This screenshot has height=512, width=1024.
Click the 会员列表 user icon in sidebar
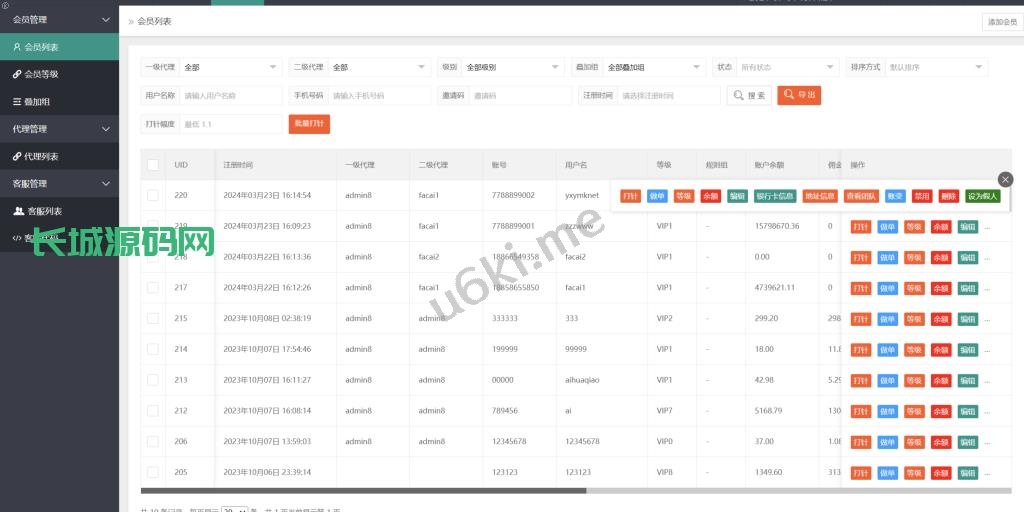[x=17, y=47]
